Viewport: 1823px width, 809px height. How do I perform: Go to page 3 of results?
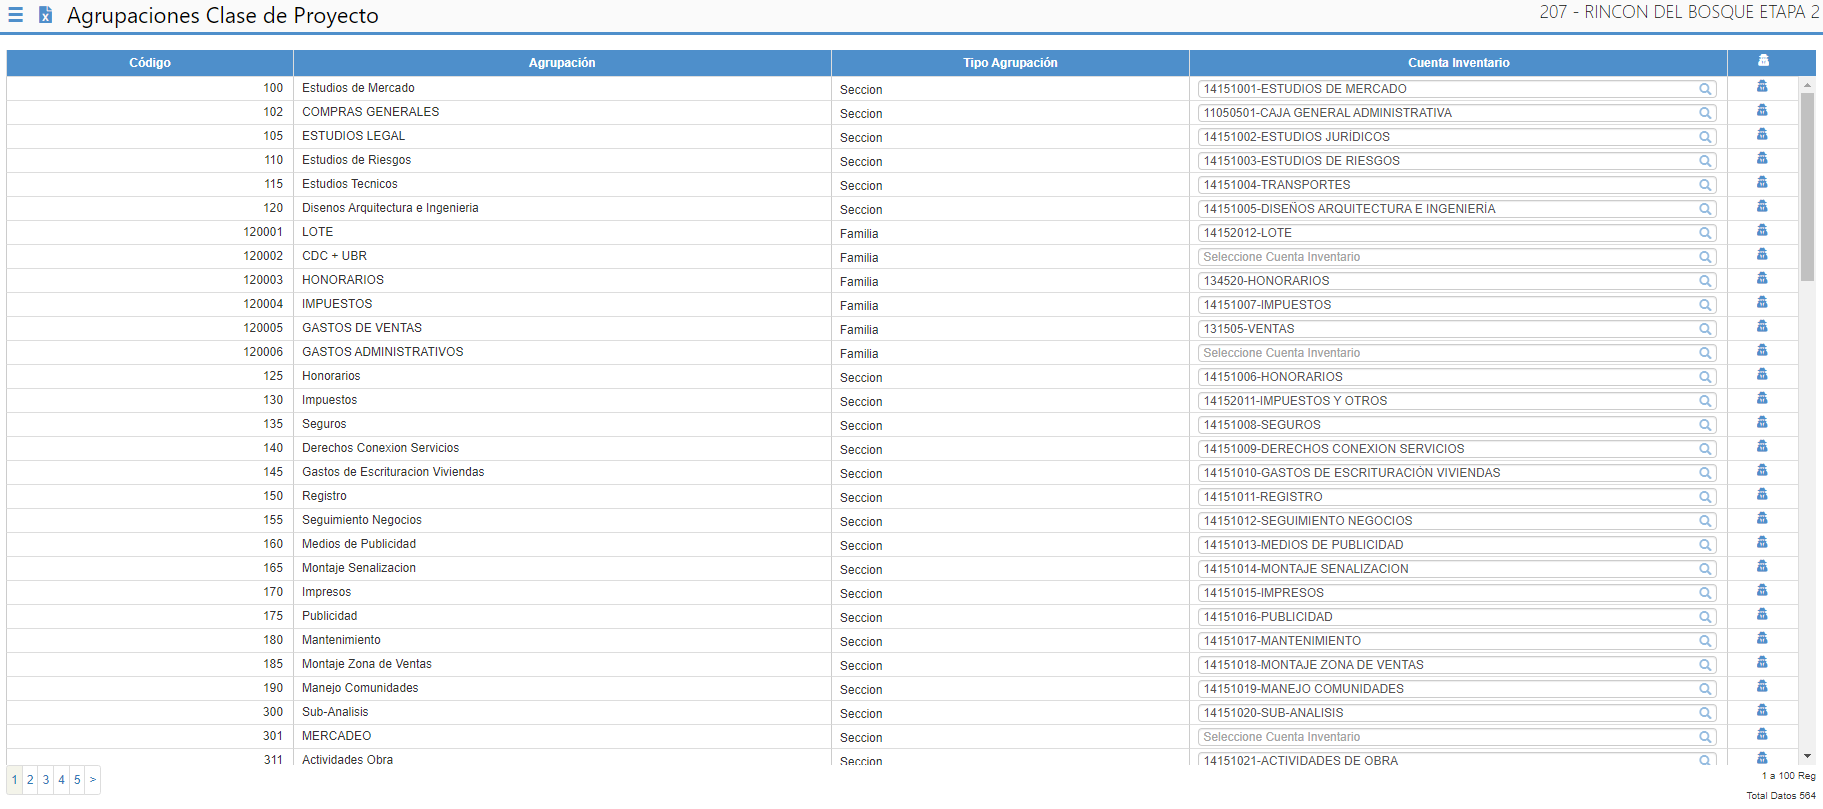point(46,780)
